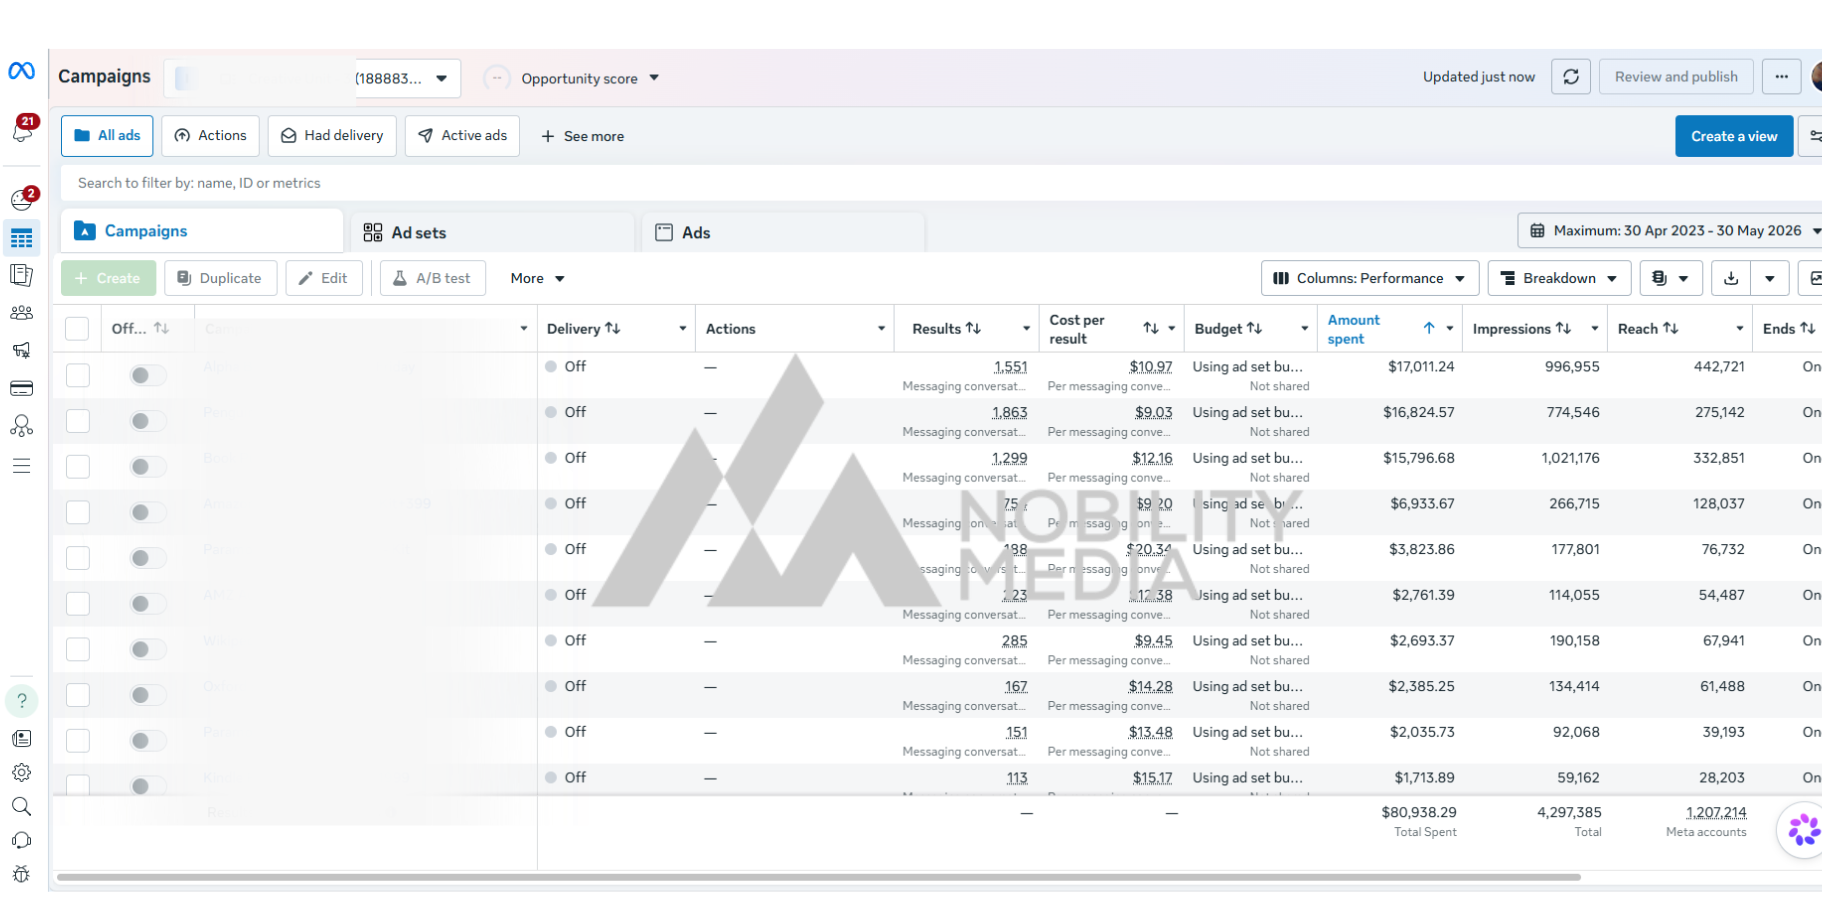
Task: Click the export download icon
Action: (1731, 279)
